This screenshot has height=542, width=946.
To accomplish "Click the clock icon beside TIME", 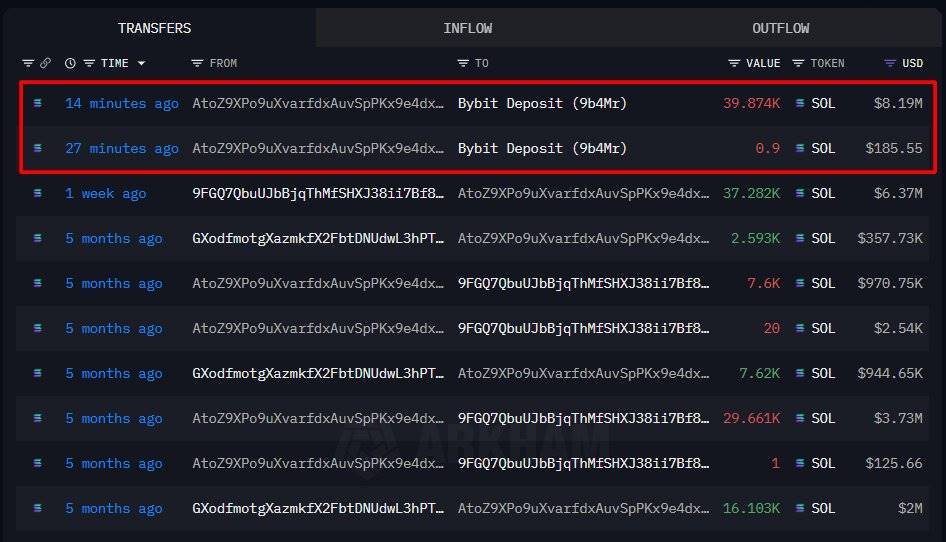I will coord(70,63).
